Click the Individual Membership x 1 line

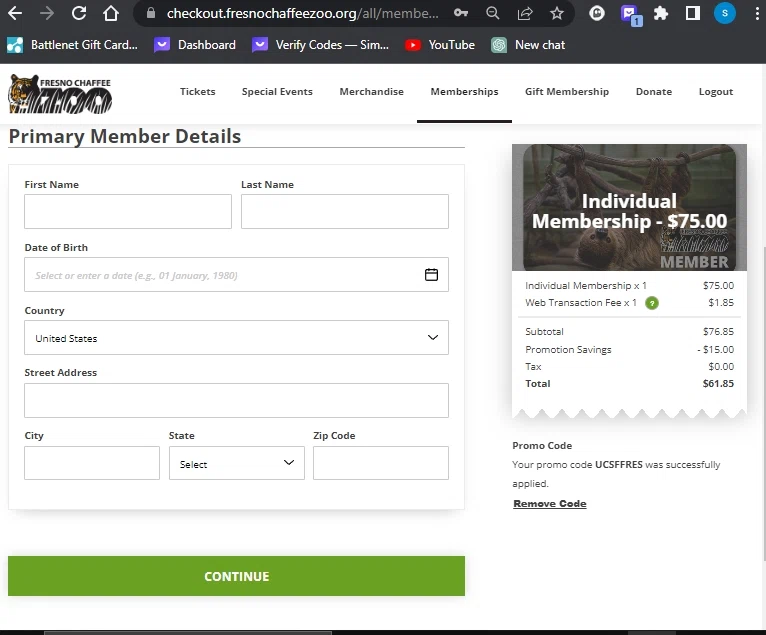point(586,286)
